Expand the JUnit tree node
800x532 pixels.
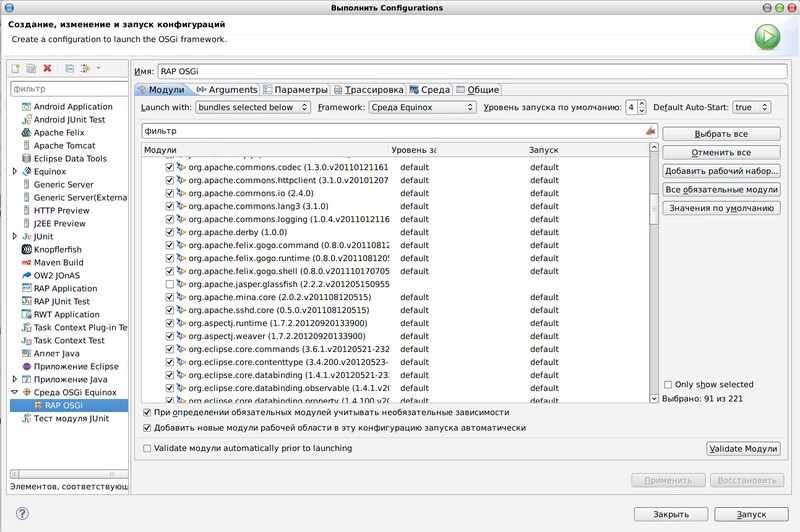[15, 236]
